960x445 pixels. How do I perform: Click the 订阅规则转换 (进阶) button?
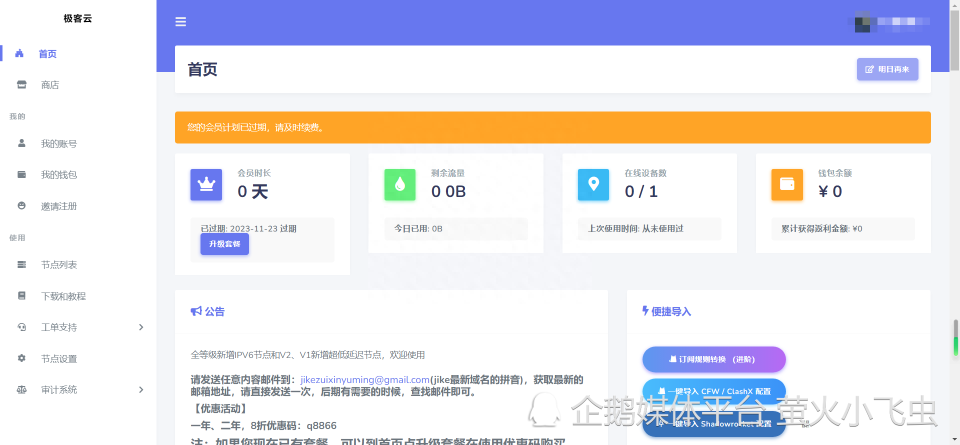coord(714,359)
